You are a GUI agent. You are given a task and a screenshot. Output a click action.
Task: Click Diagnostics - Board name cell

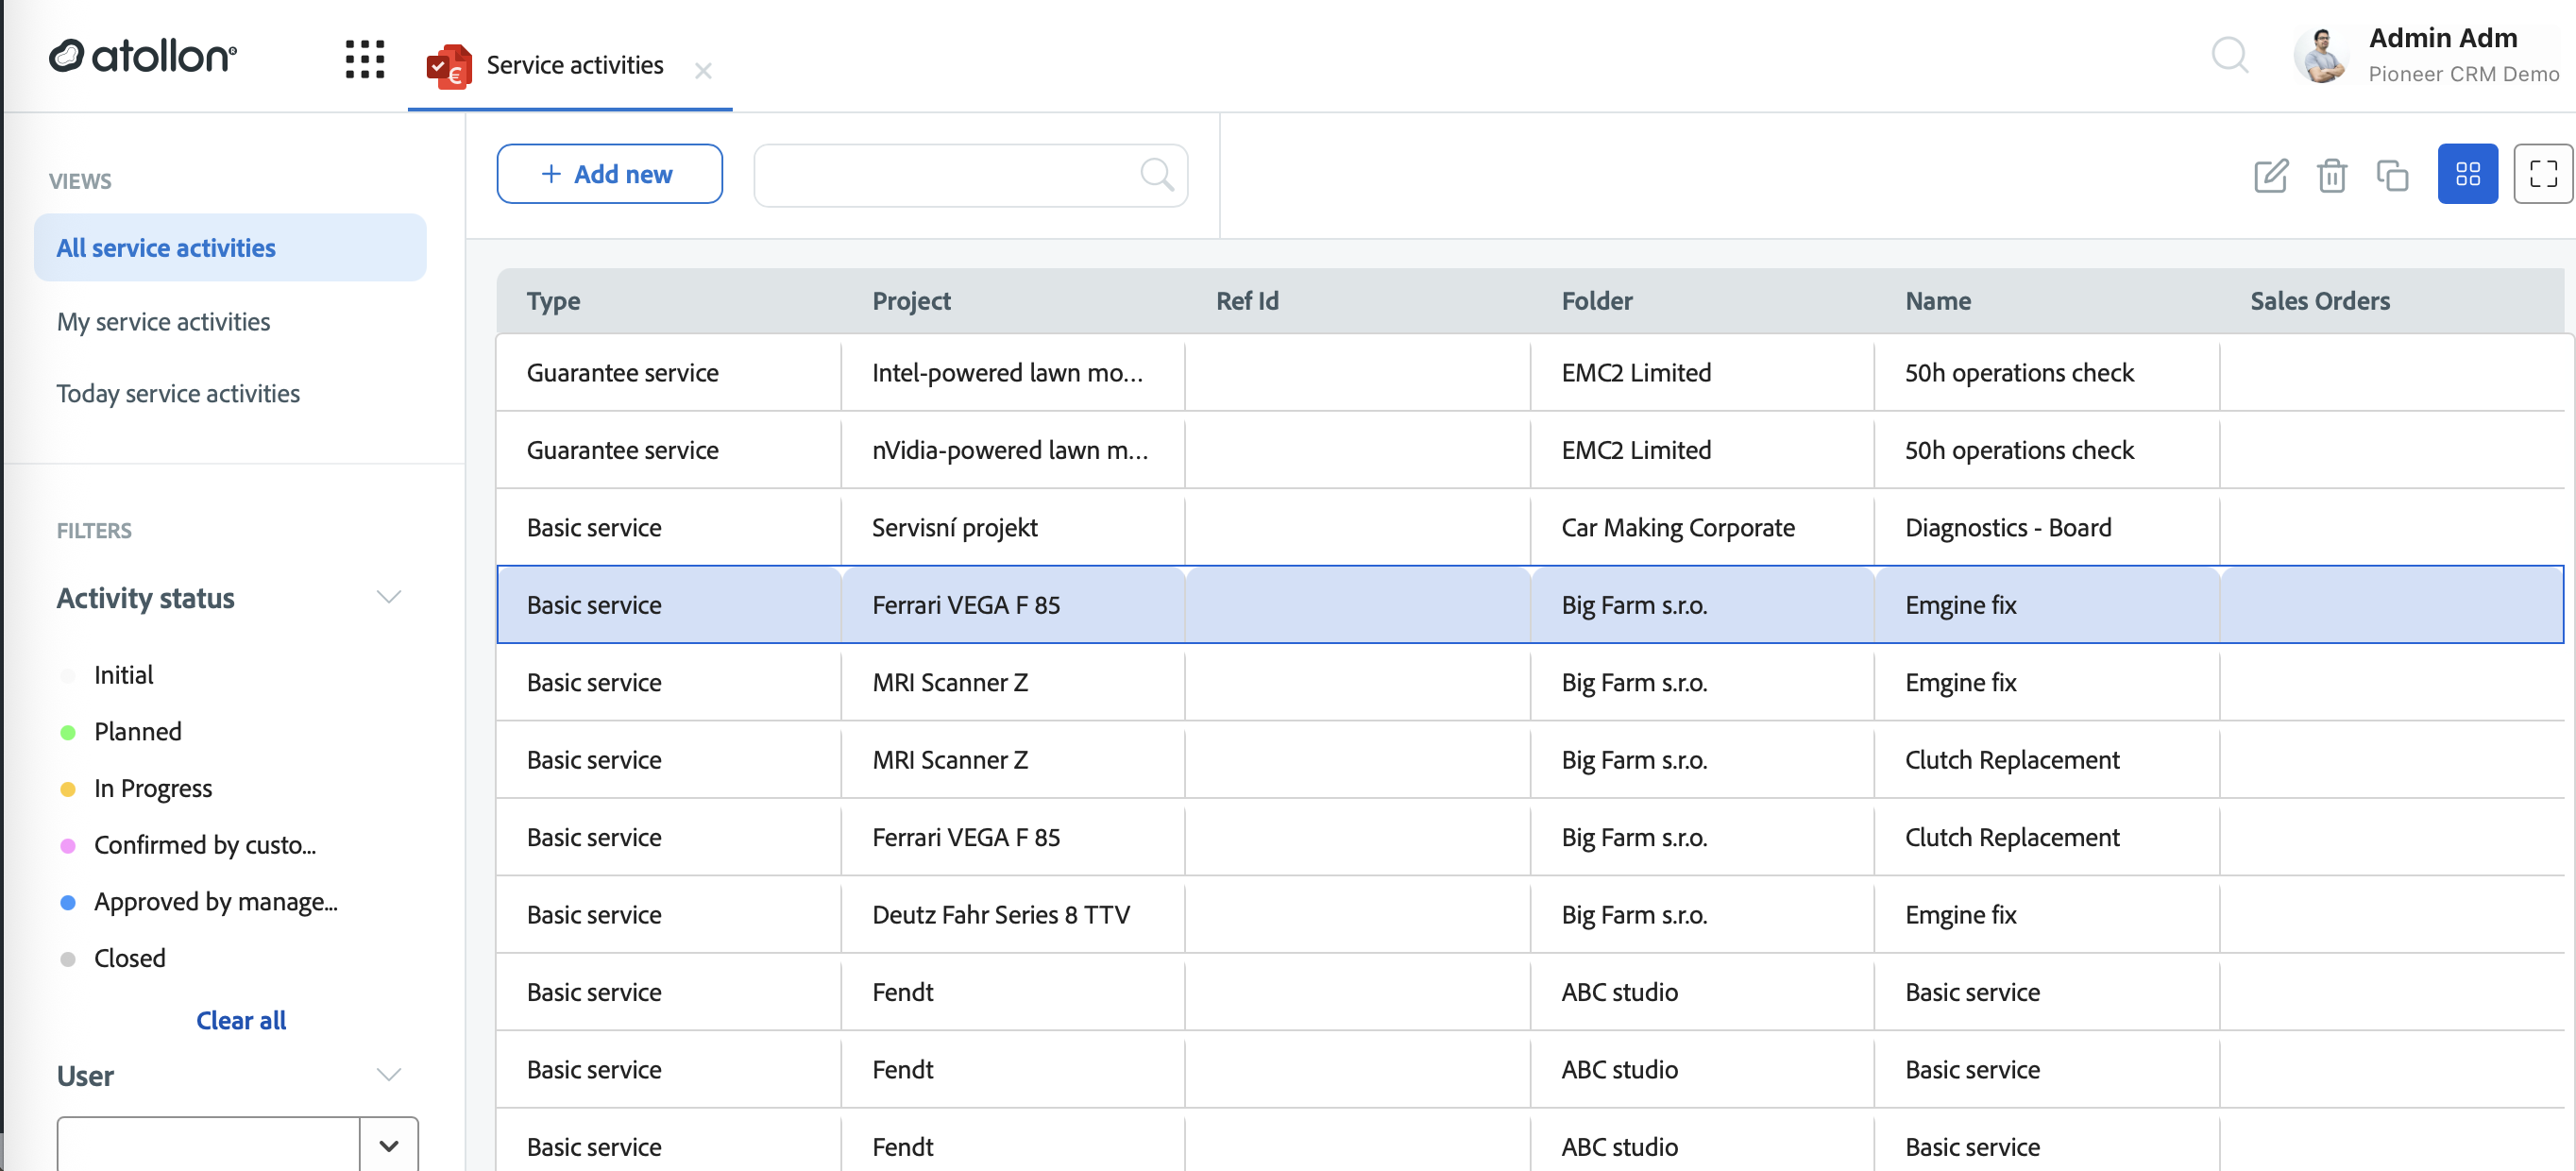pyautogui.click(x=2047, y=528)
